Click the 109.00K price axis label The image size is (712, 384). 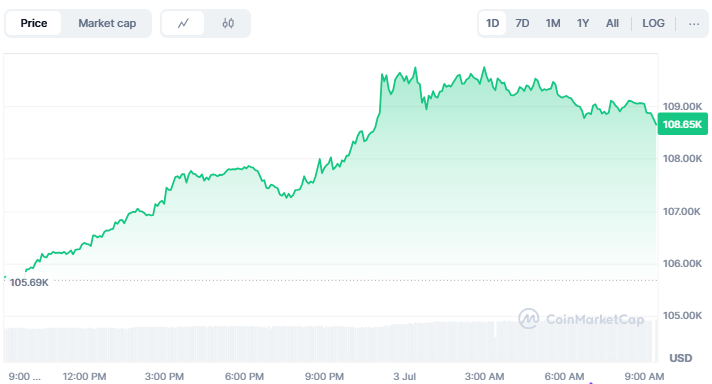point(682,106)
